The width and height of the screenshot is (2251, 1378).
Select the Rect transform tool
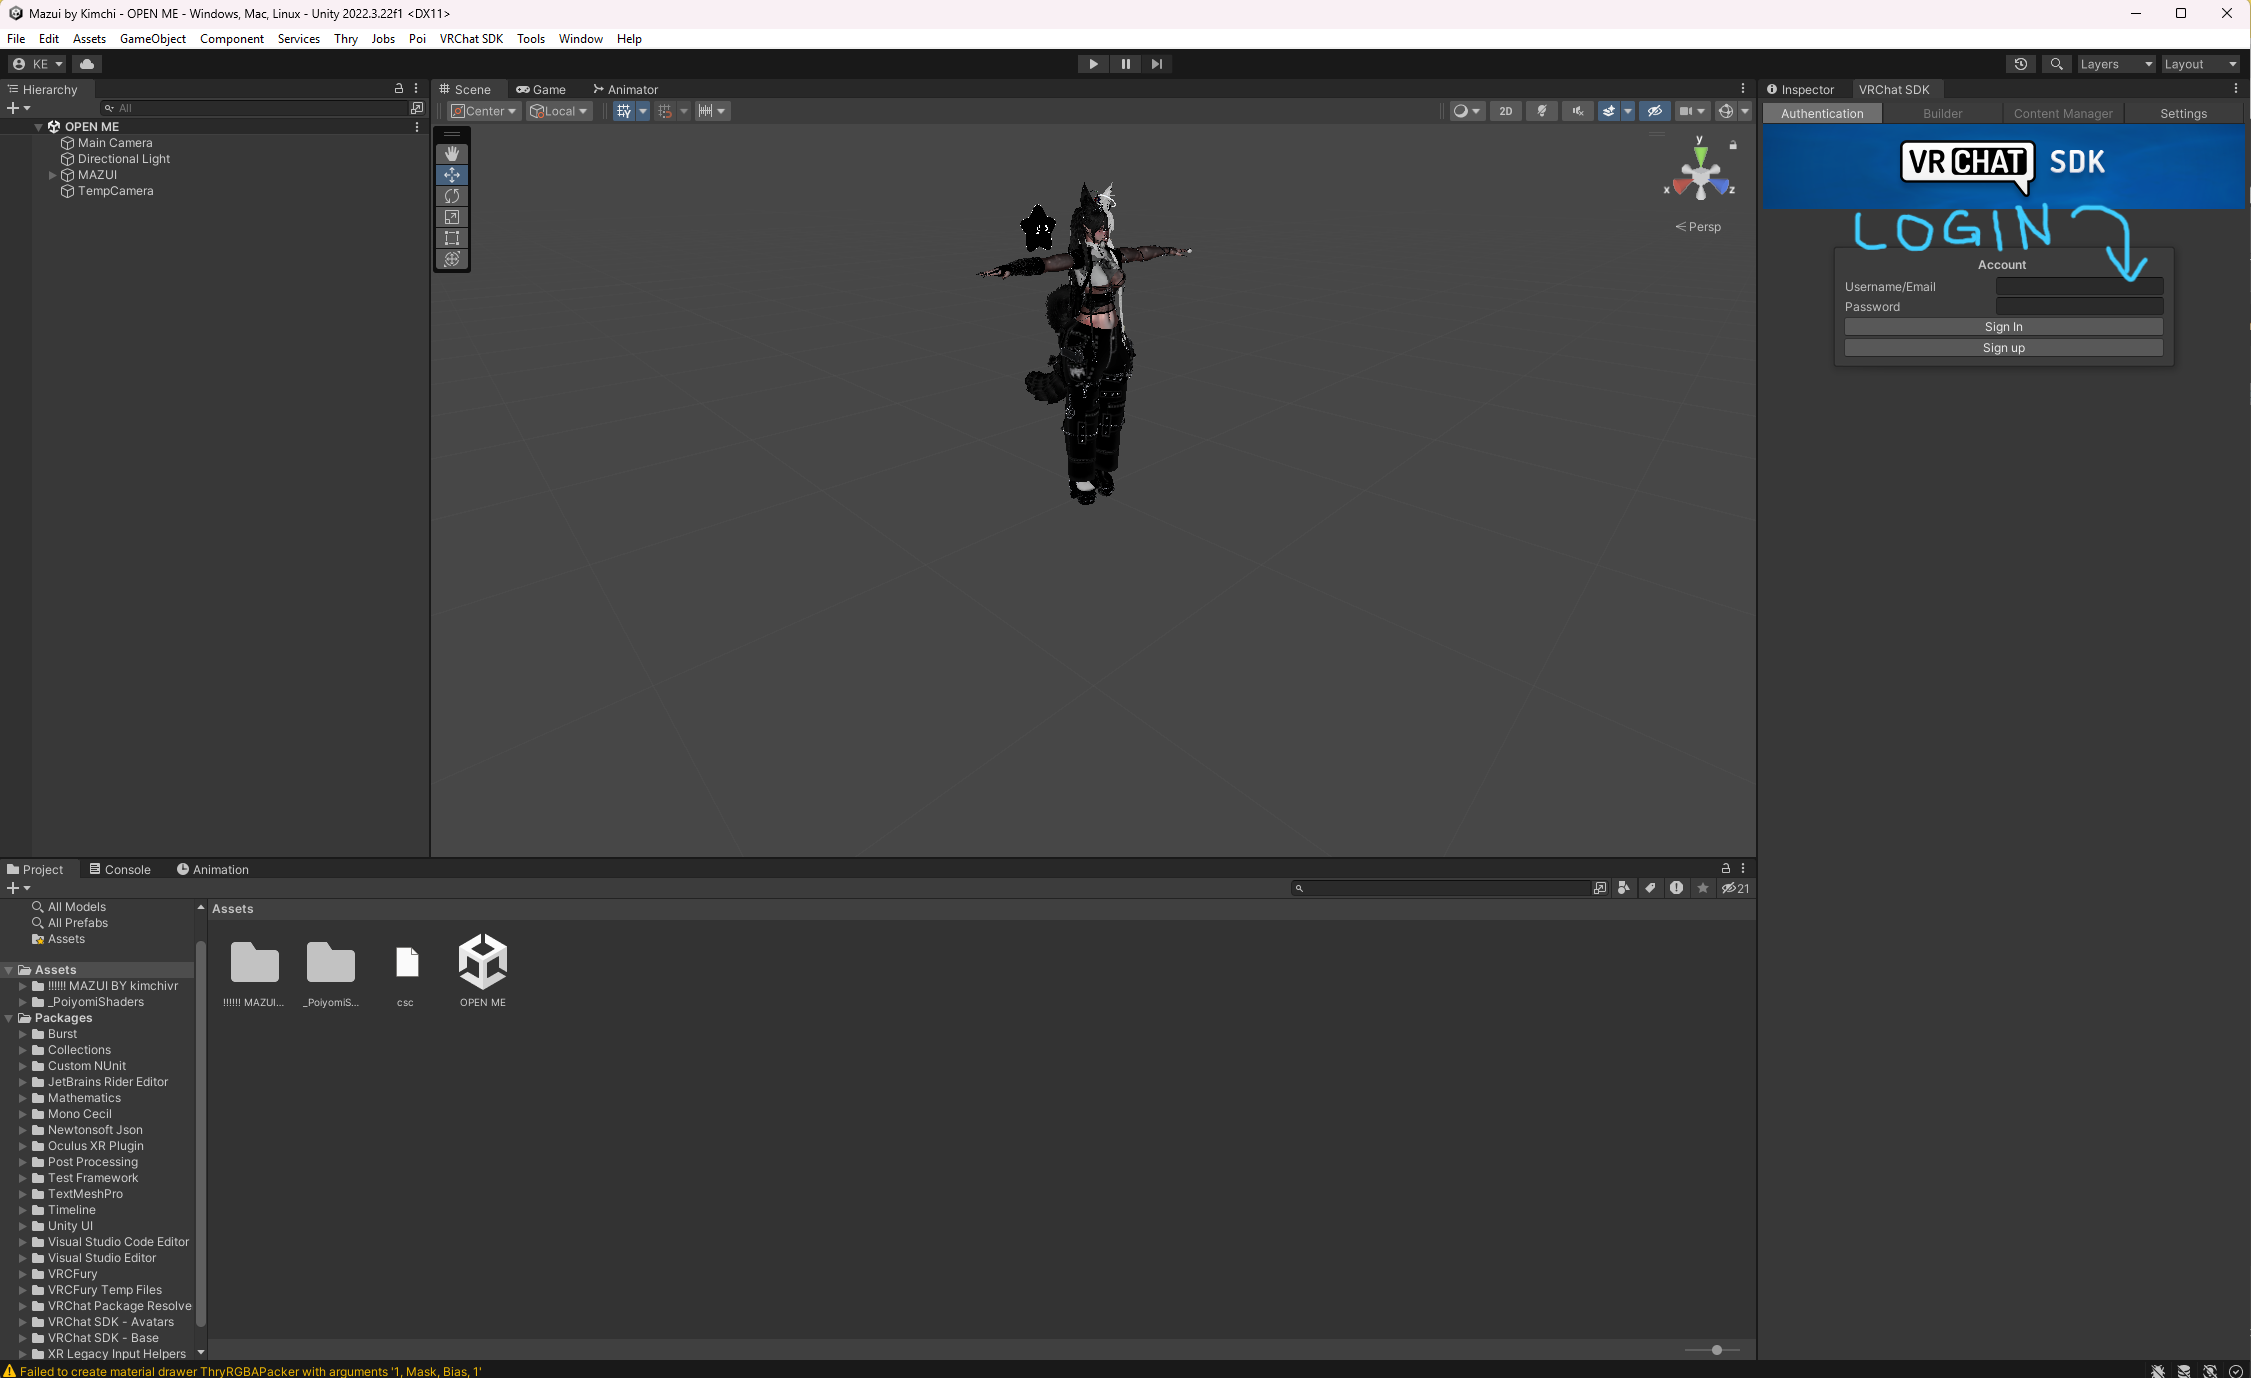tap(452, 238)
